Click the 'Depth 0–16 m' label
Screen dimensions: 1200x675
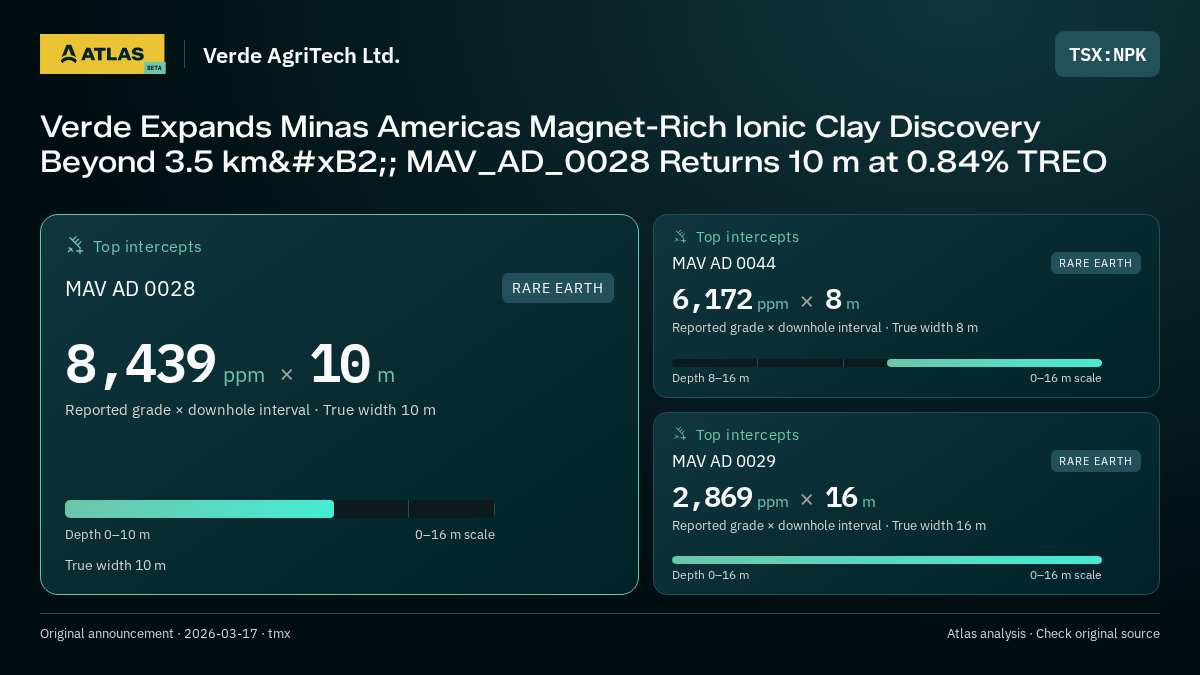[x=710, y=575]
